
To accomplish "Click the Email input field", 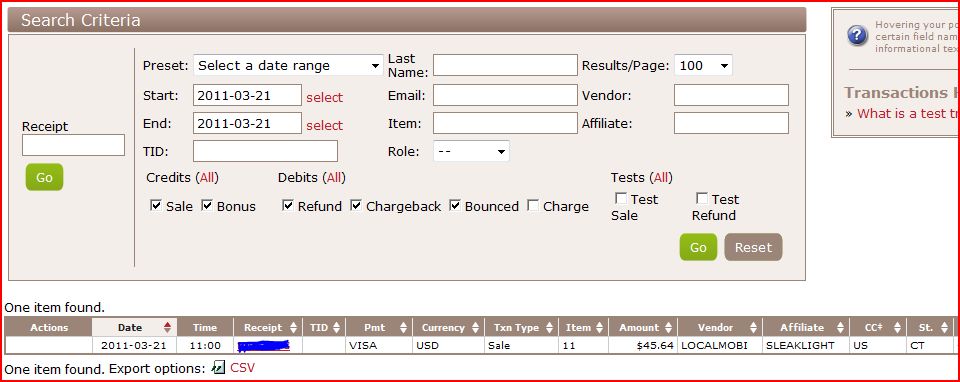I will 505,95.
